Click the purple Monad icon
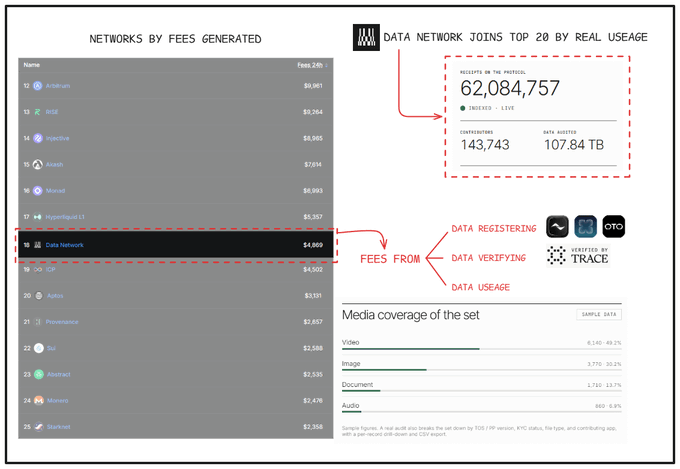680x469 pixels. pyautogui.click(x=38, y=190)
